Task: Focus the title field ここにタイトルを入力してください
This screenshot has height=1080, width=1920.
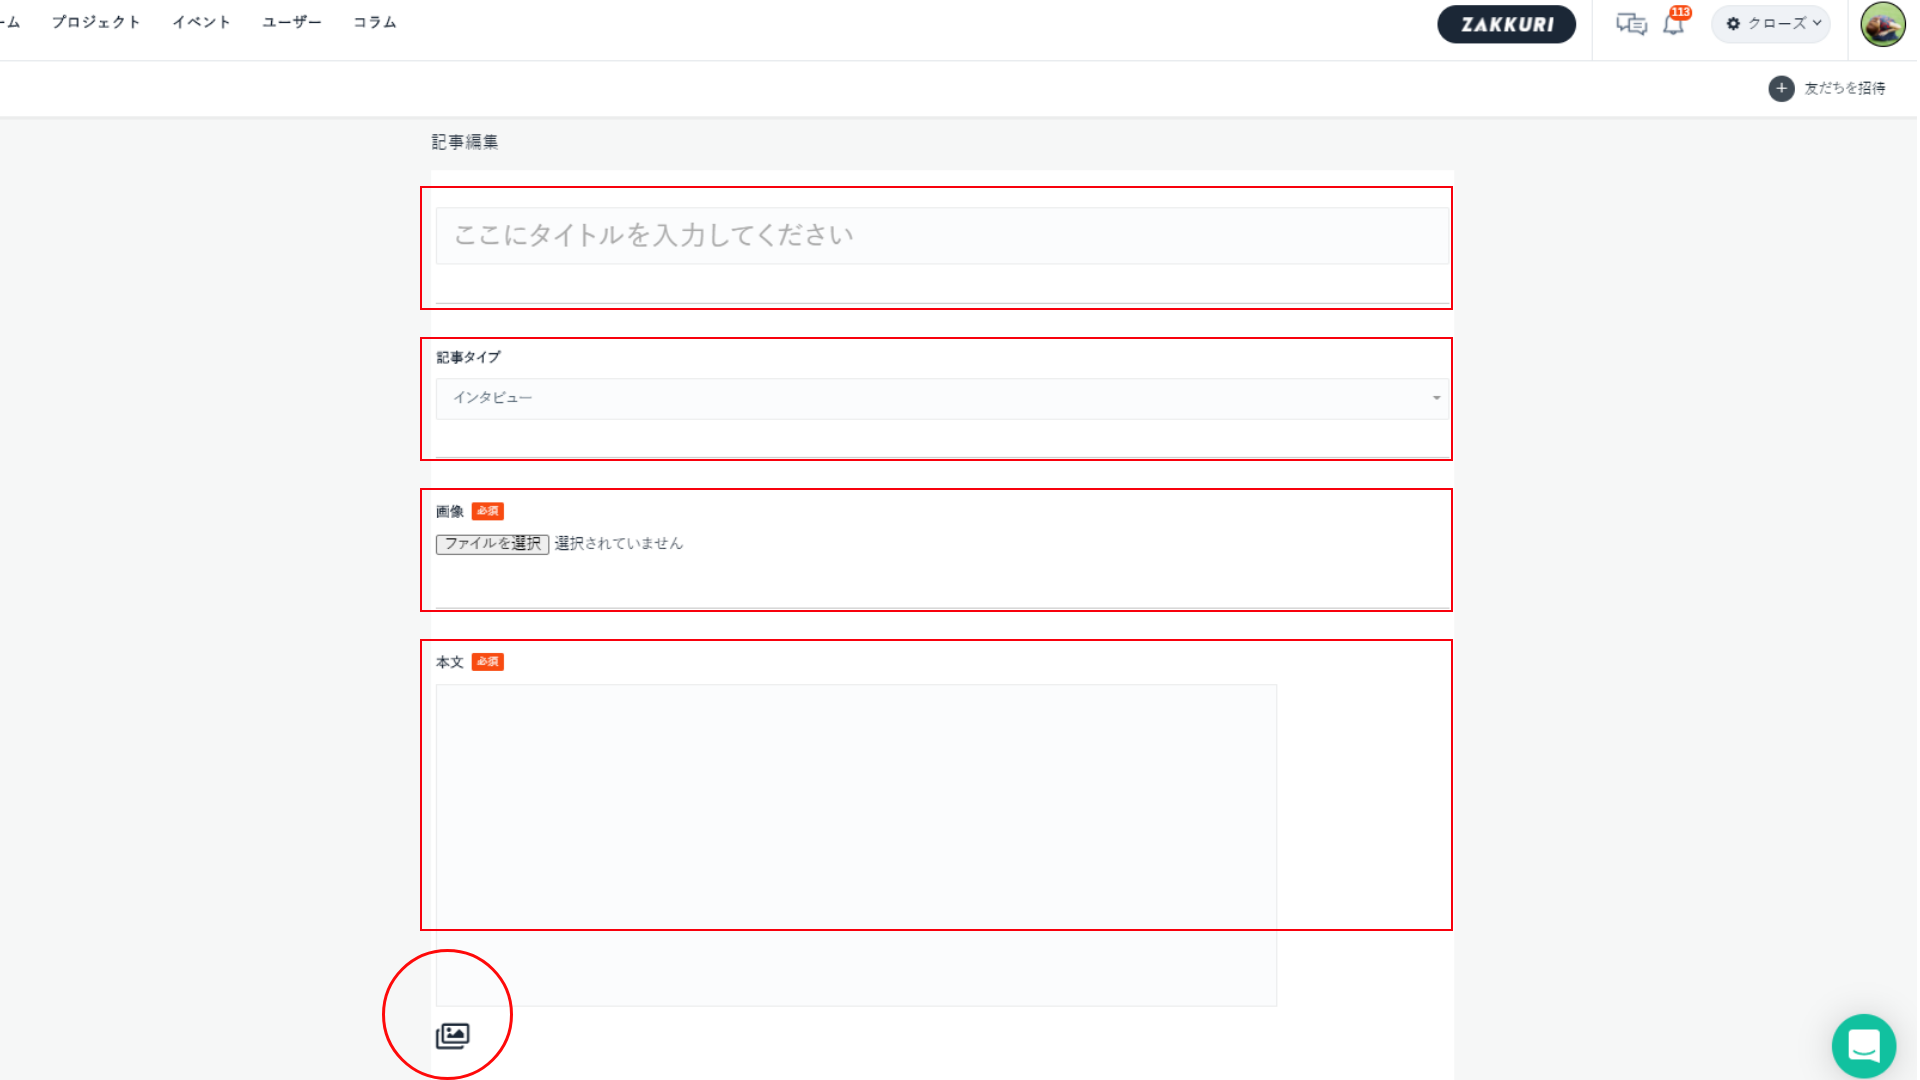Action: pyautogui.click(x=940, y=236)
